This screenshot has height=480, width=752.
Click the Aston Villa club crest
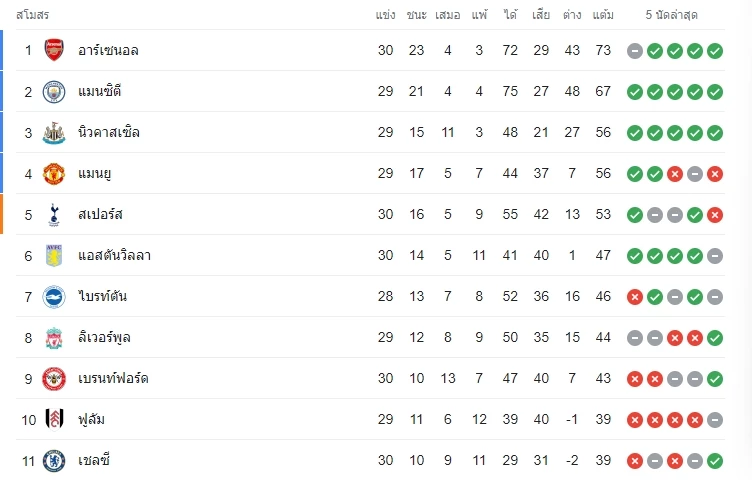[54, 255]
